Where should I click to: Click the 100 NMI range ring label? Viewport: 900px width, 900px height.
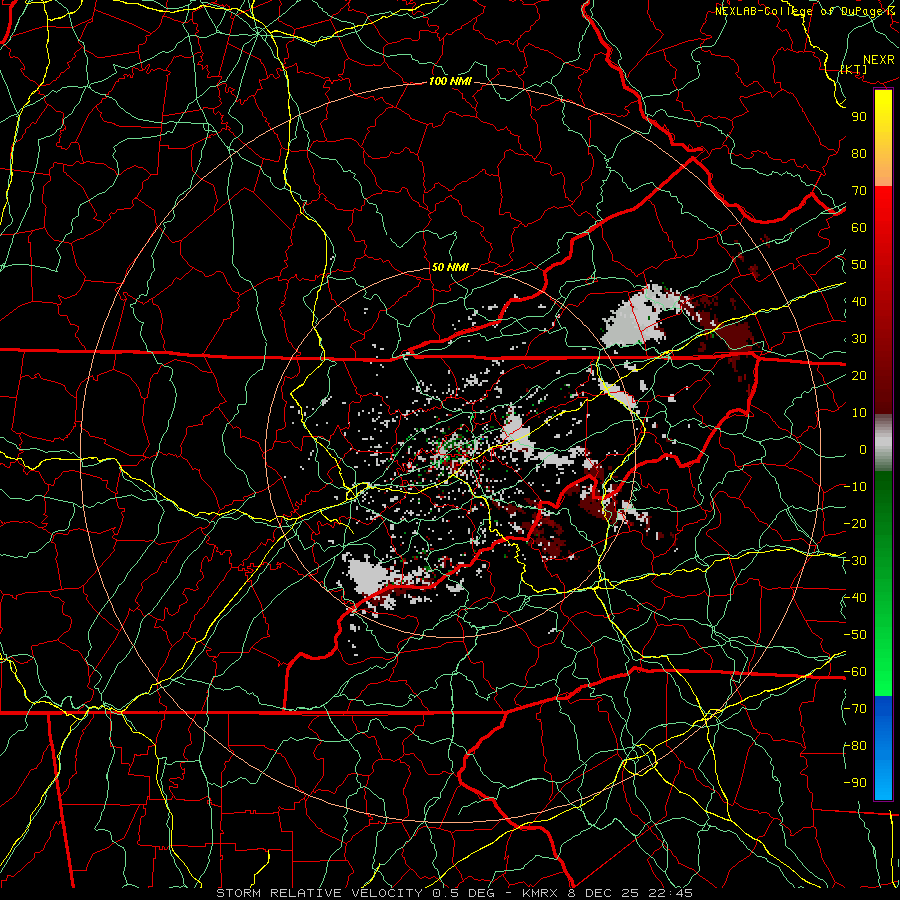click(x=450, y=82)
